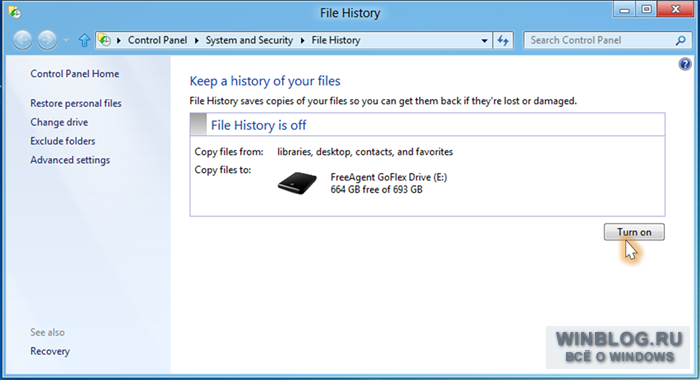700x380 pixels.
Task: Select the Change drive link
Action: (x=59, y=122)
